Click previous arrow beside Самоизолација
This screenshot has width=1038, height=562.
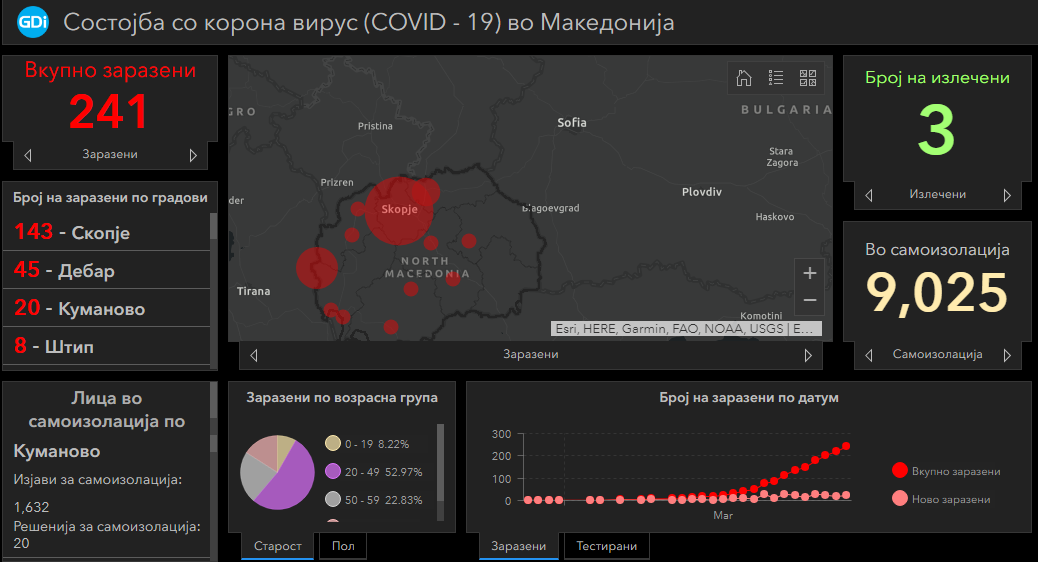pyautogui.click(x=869, y=355)
